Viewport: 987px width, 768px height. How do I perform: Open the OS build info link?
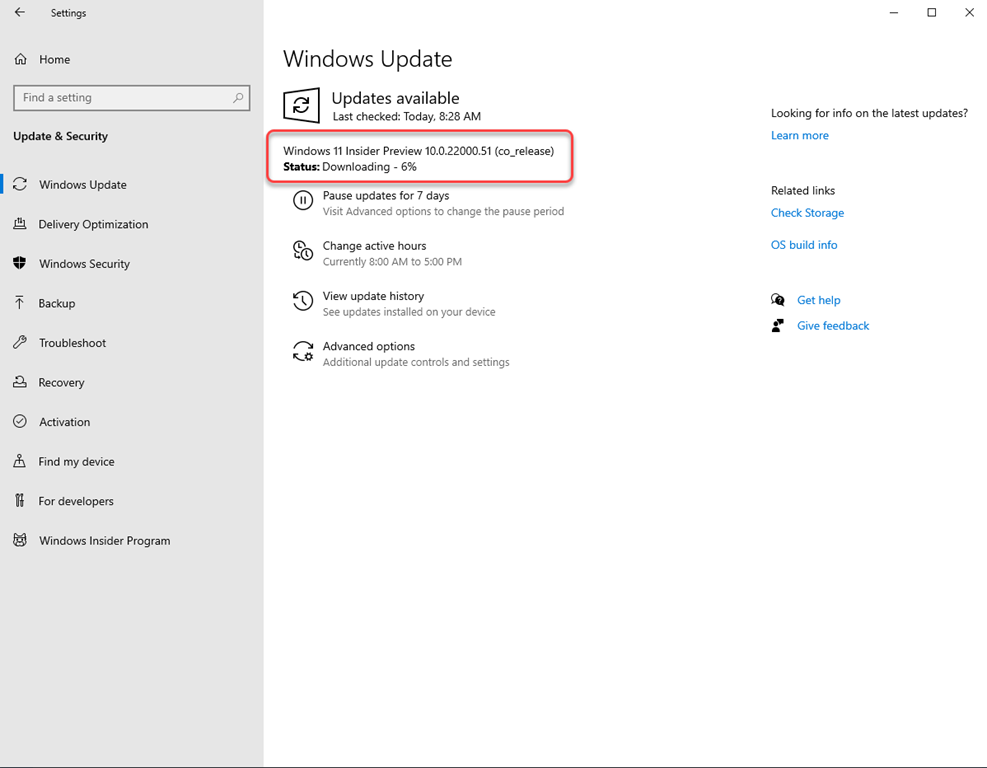(x=804, y=245)
